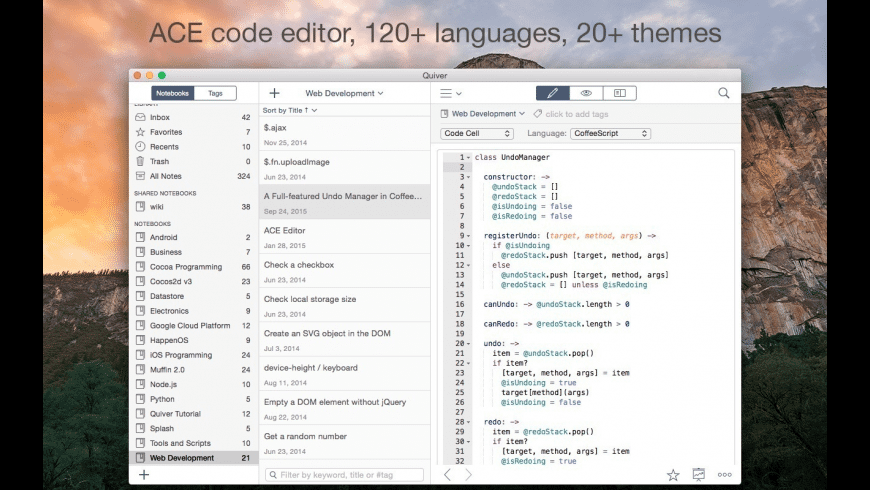The width and height of the screenshot is (870, 490).
Task: Add a notebook using bottom-left plus
Action: [x=144, y=474]
